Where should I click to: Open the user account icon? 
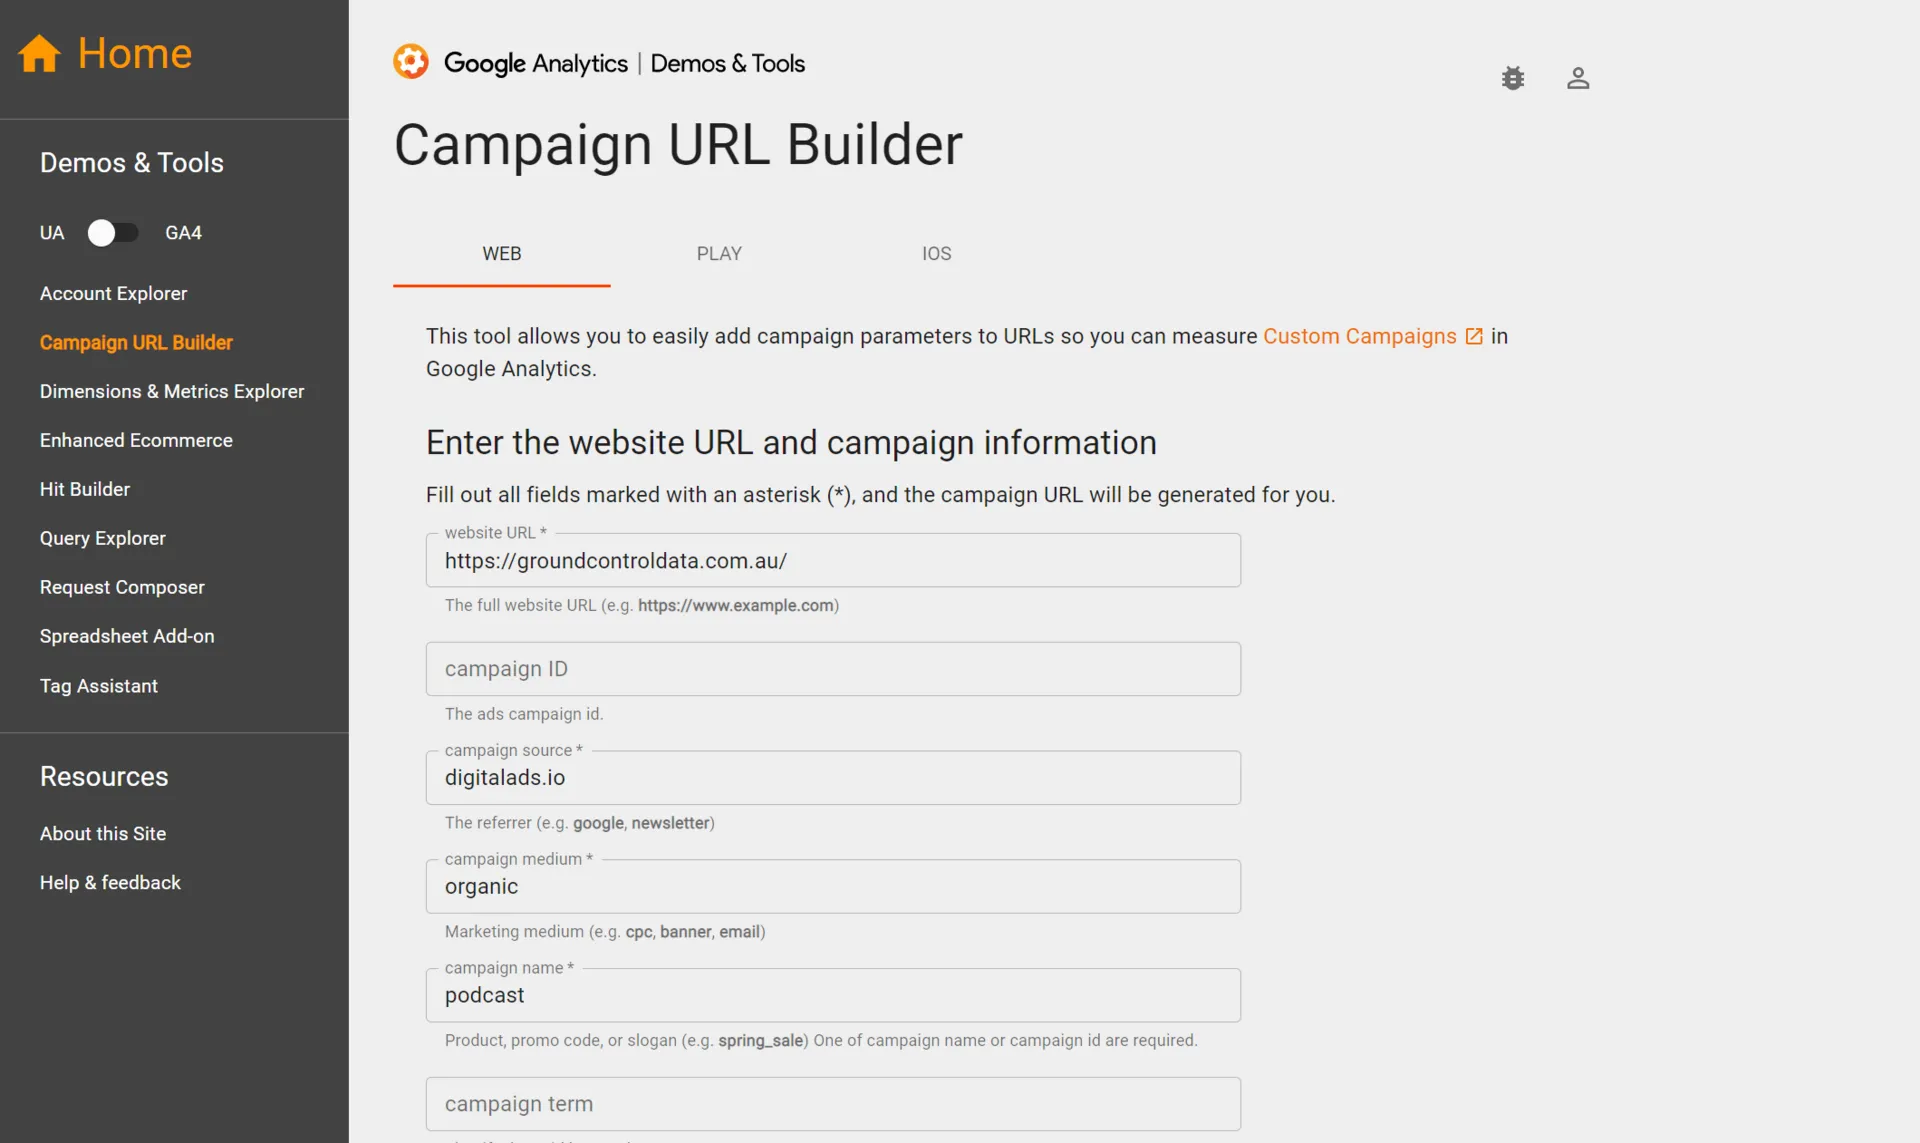(1577, 78)
